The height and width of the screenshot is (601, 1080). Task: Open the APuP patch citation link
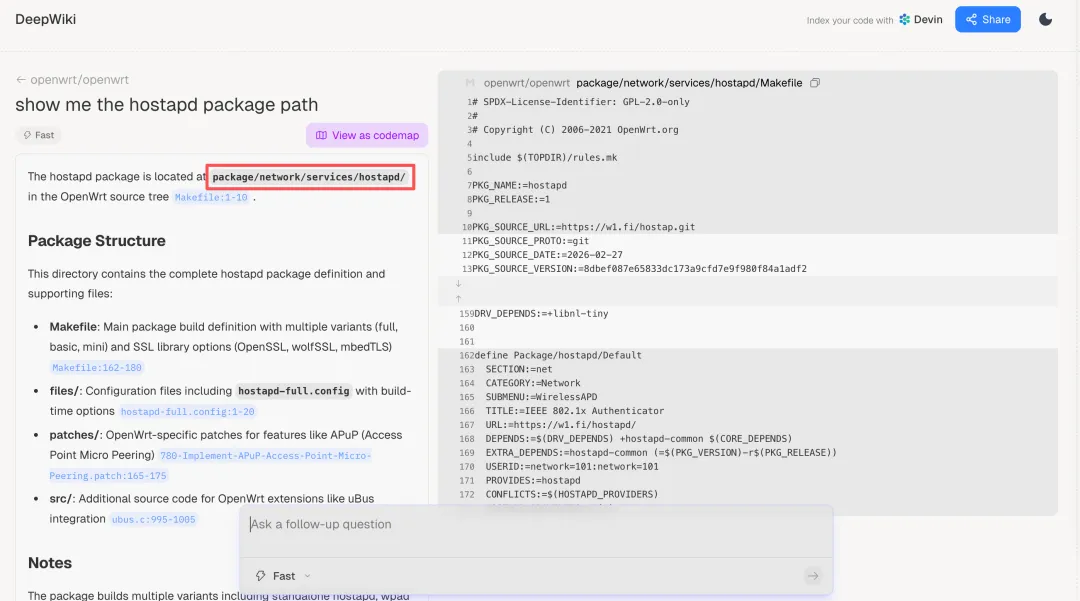[210, 465]
